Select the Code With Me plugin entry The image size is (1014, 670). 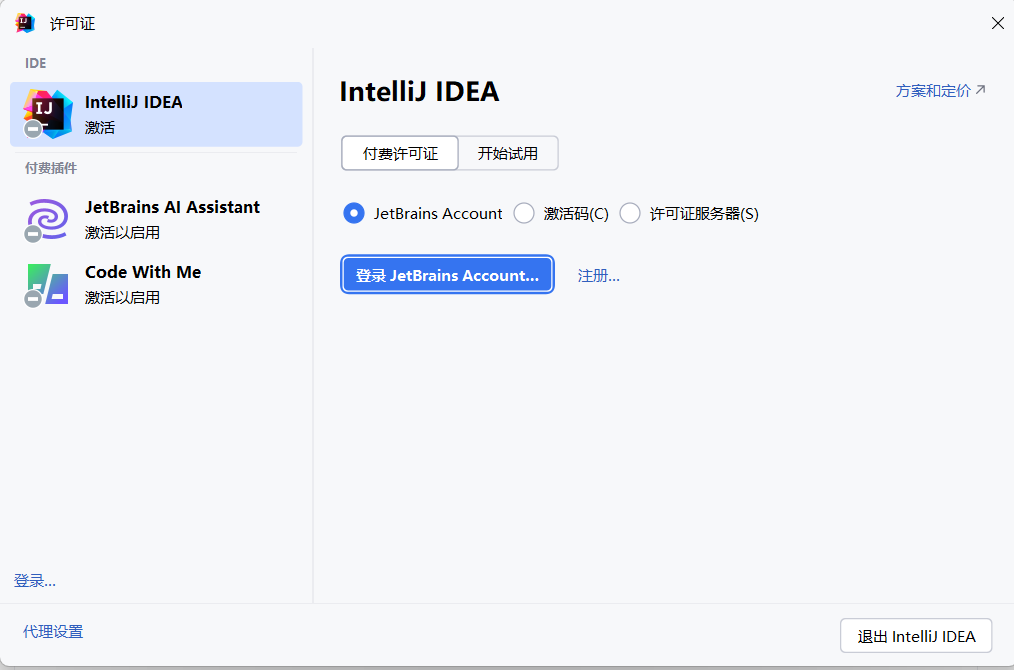tap(156, 284)
